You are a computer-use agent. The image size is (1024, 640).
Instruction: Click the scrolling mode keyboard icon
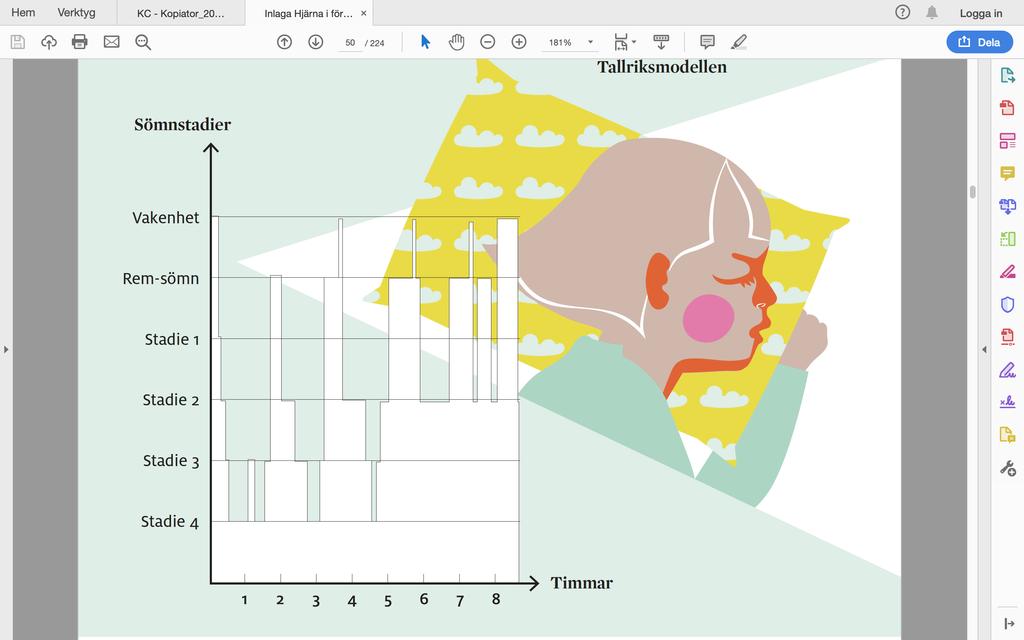click(x=661, y=42)
